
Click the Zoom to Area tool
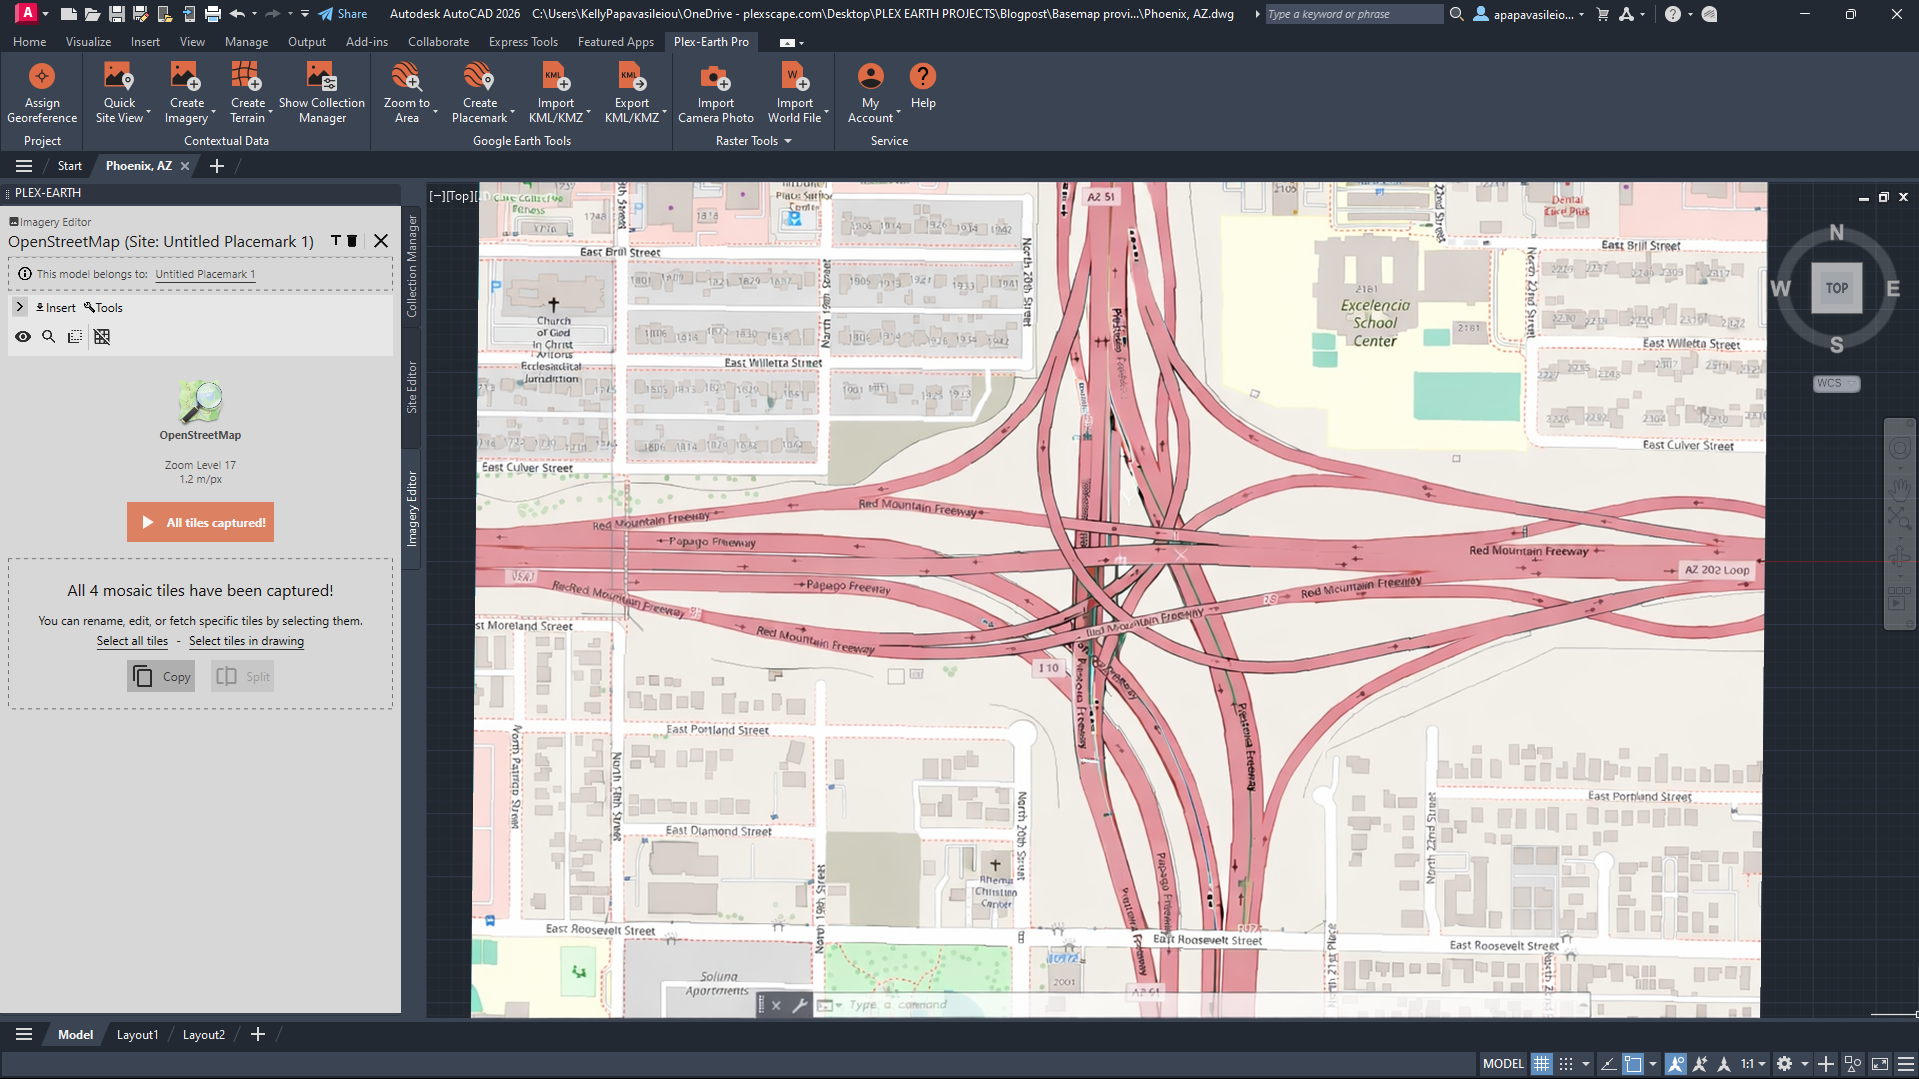tap(406, 93)
